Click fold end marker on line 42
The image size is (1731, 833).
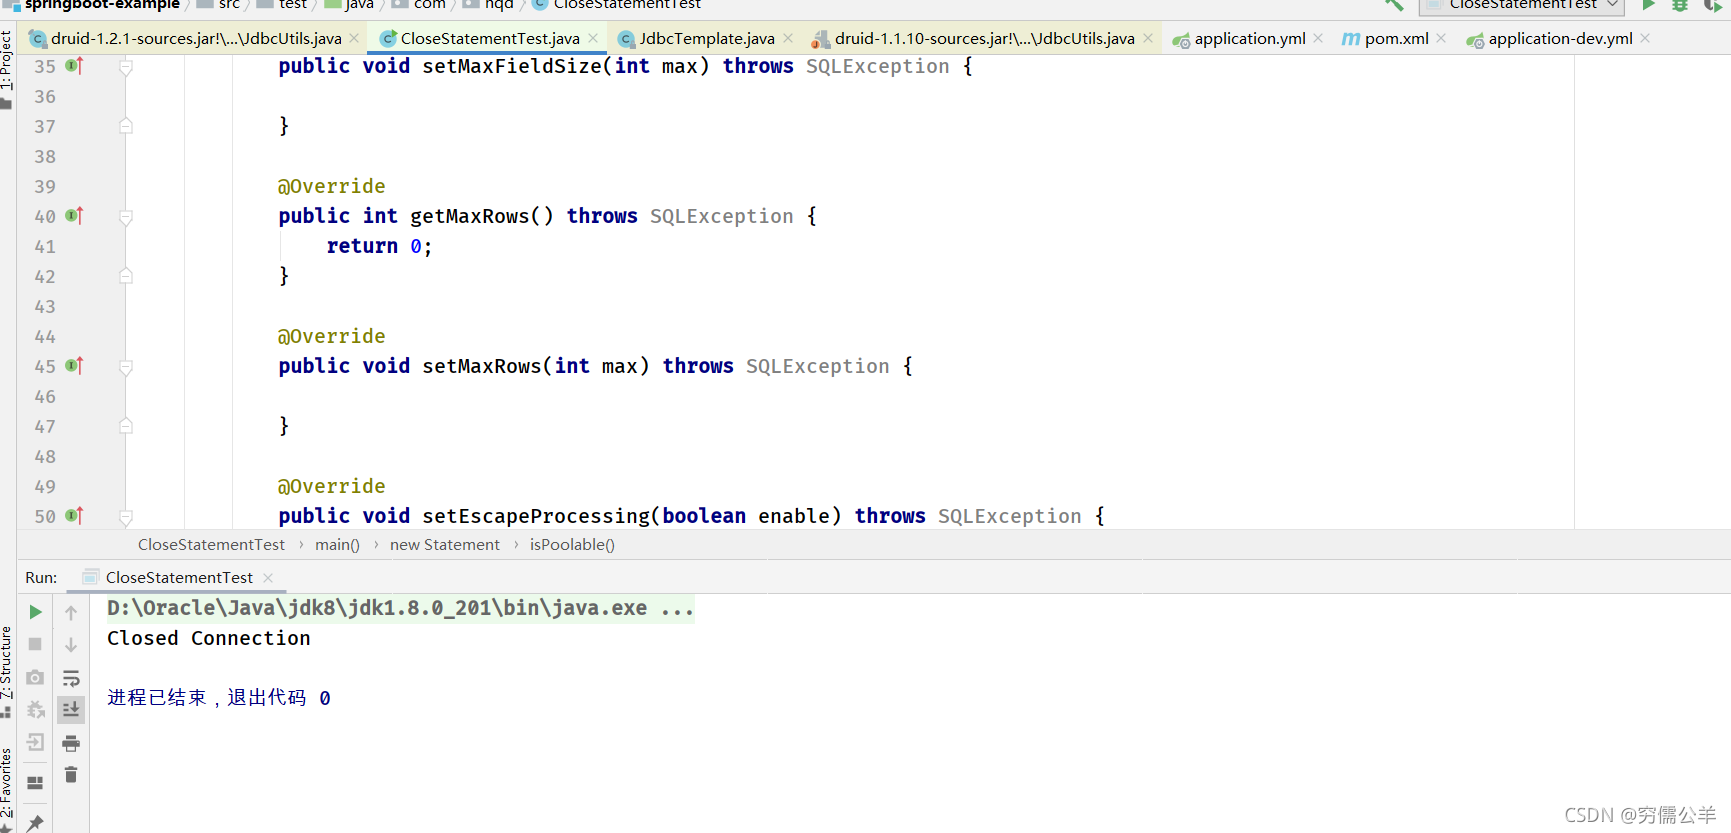point(126,276)
